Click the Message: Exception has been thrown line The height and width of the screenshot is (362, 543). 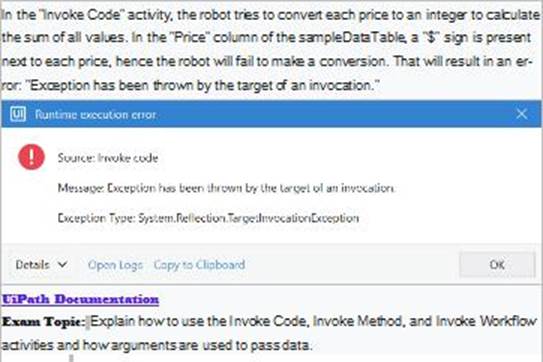[x=226, y=188]
